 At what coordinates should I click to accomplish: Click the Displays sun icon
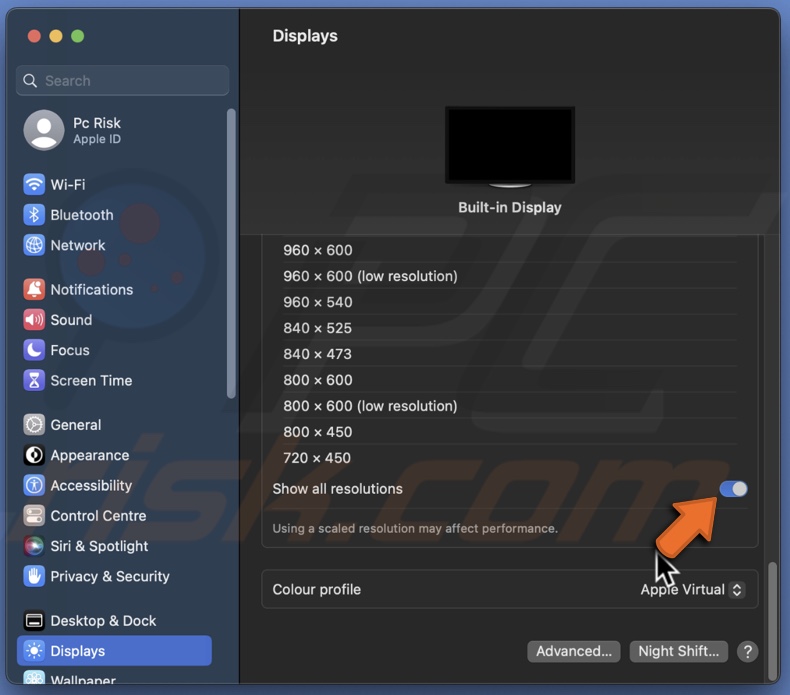34,651
